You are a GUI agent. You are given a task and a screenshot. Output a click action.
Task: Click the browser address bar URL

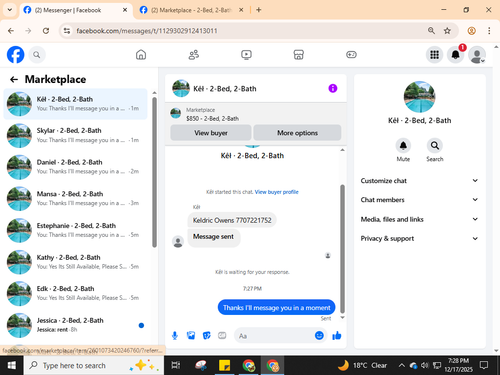(x=147, y=31)
